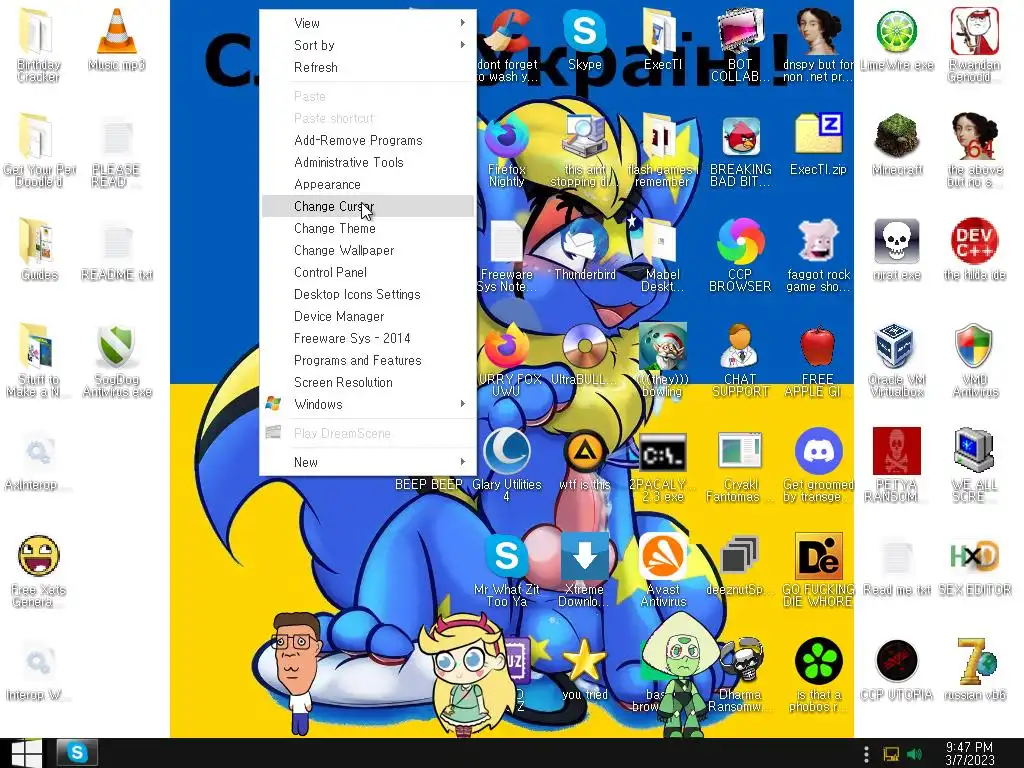This screenshot has width=1024, height=768.
Task: Open the Skype desktop shortcut
Action: pos(584,31)
